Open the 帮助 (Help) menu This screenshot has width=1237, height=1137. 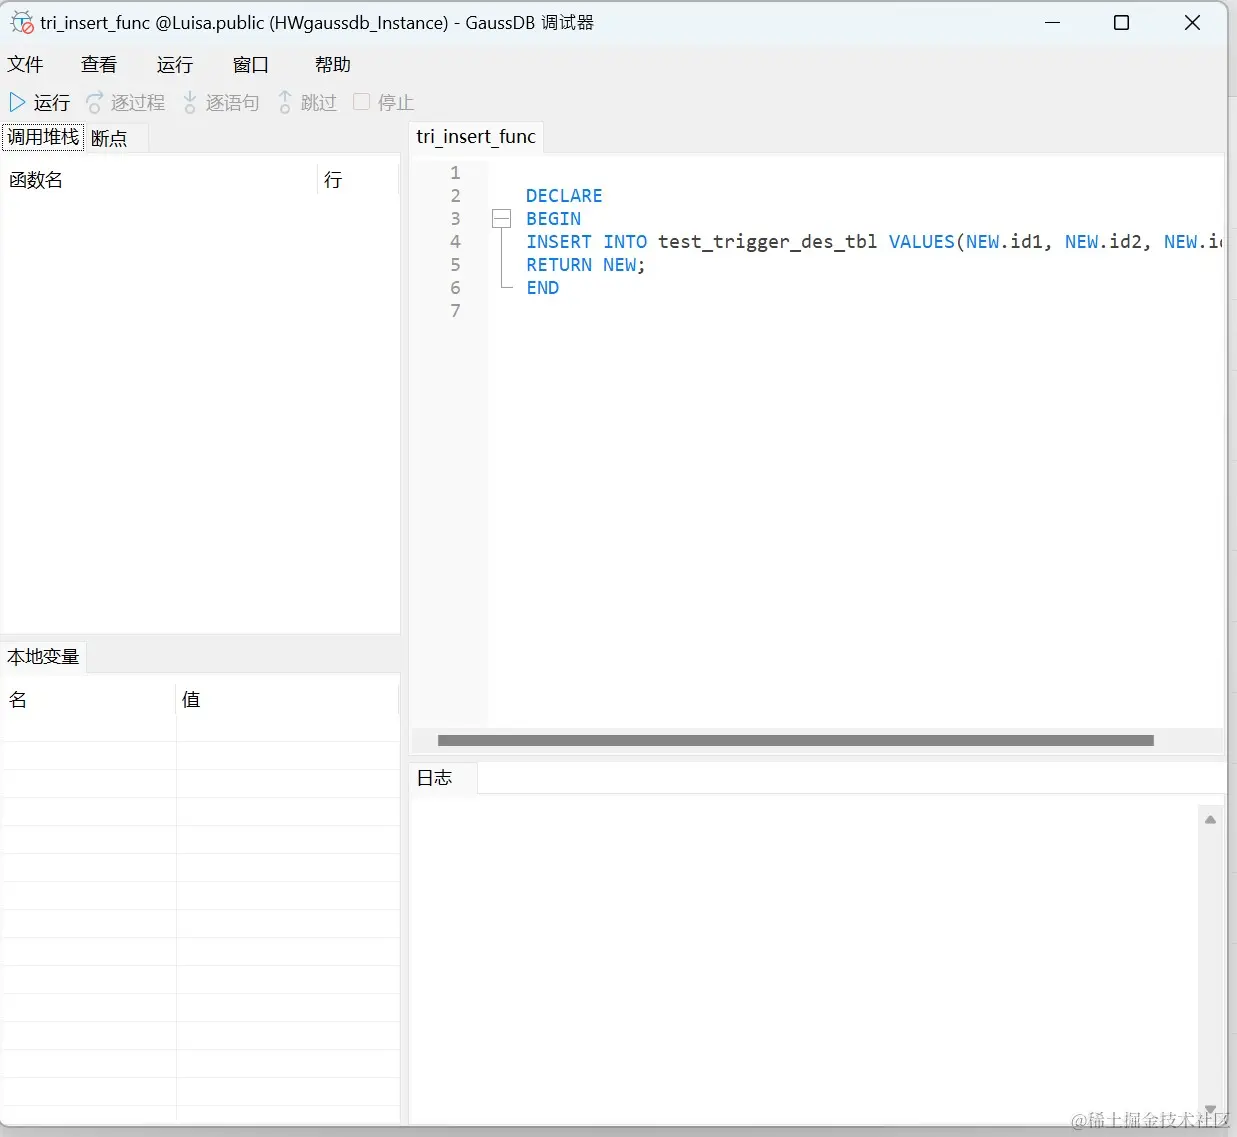(333, 64)
